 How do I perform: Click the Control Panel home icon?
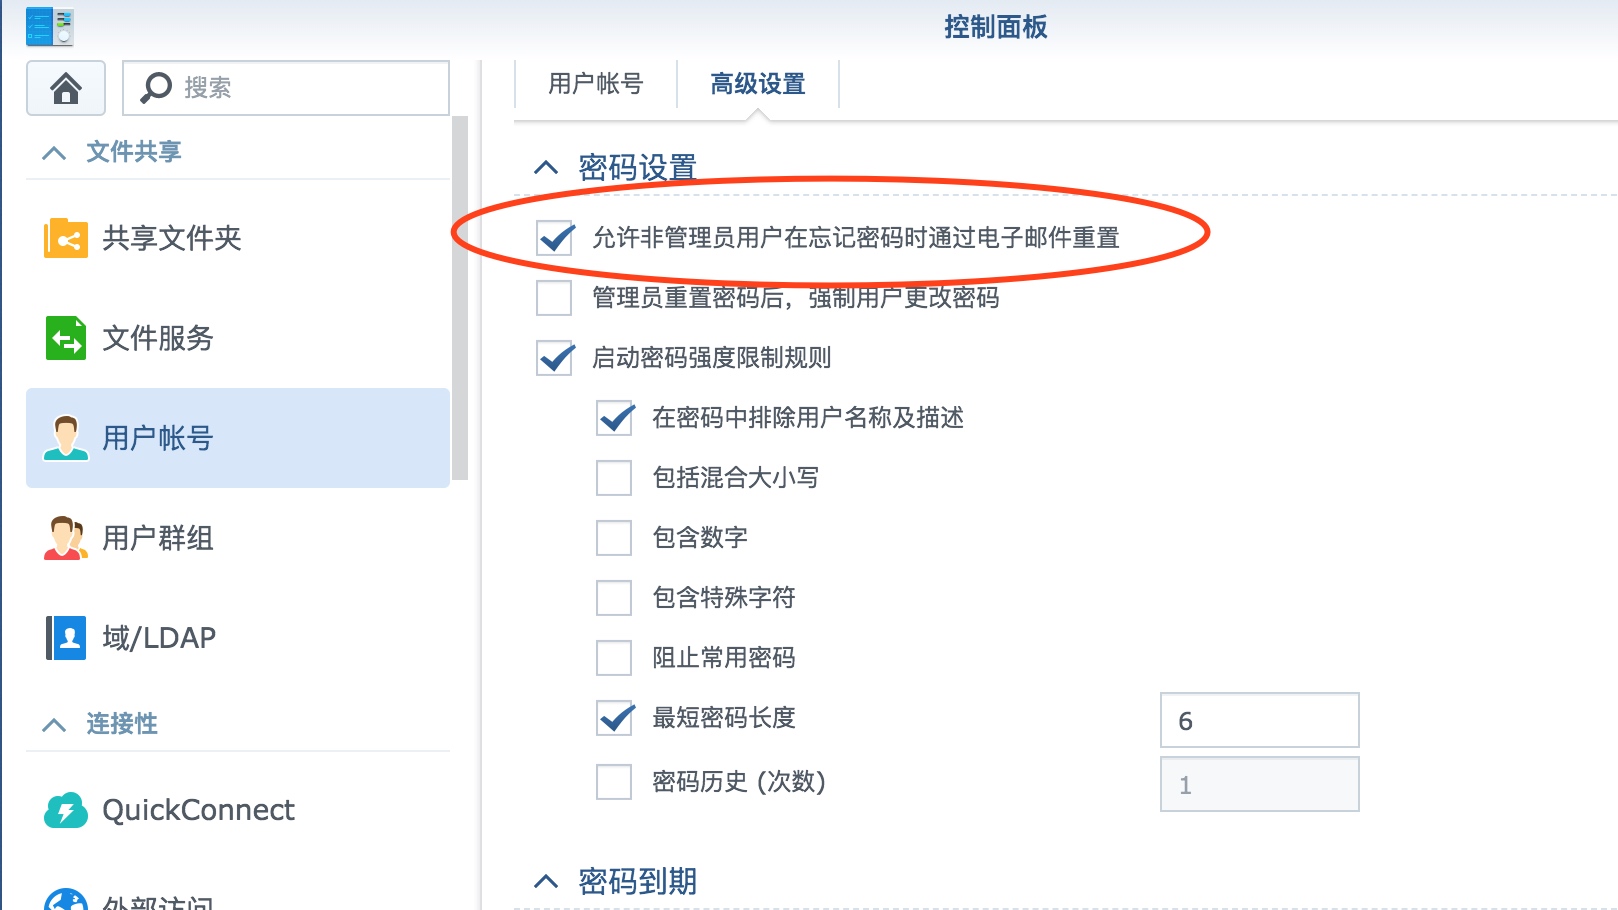point(66,88)
